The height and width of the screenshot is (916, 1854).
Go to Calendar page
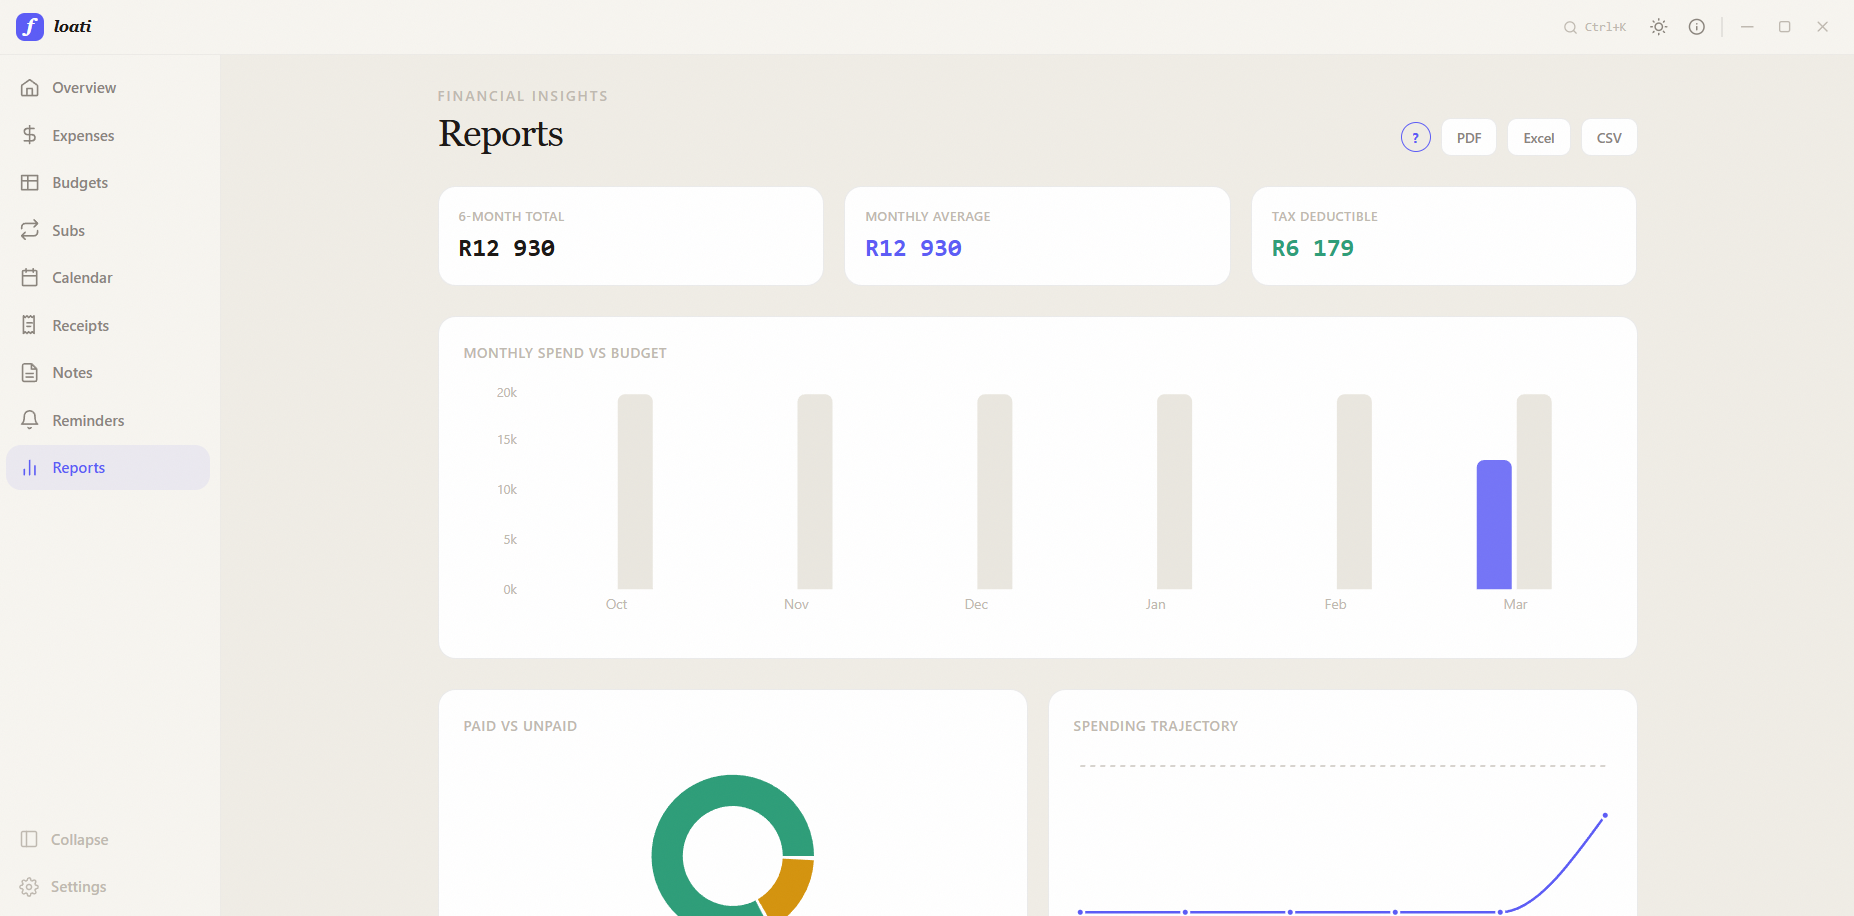tap(108, 278)
